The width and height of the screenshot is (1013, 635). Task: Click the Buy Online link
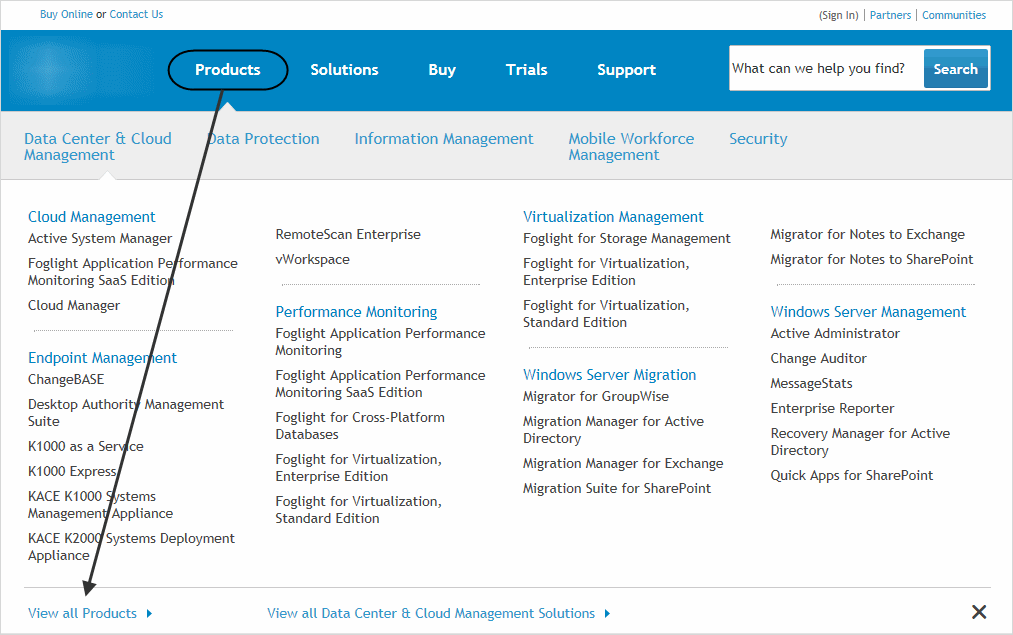[x=66, y=14]
